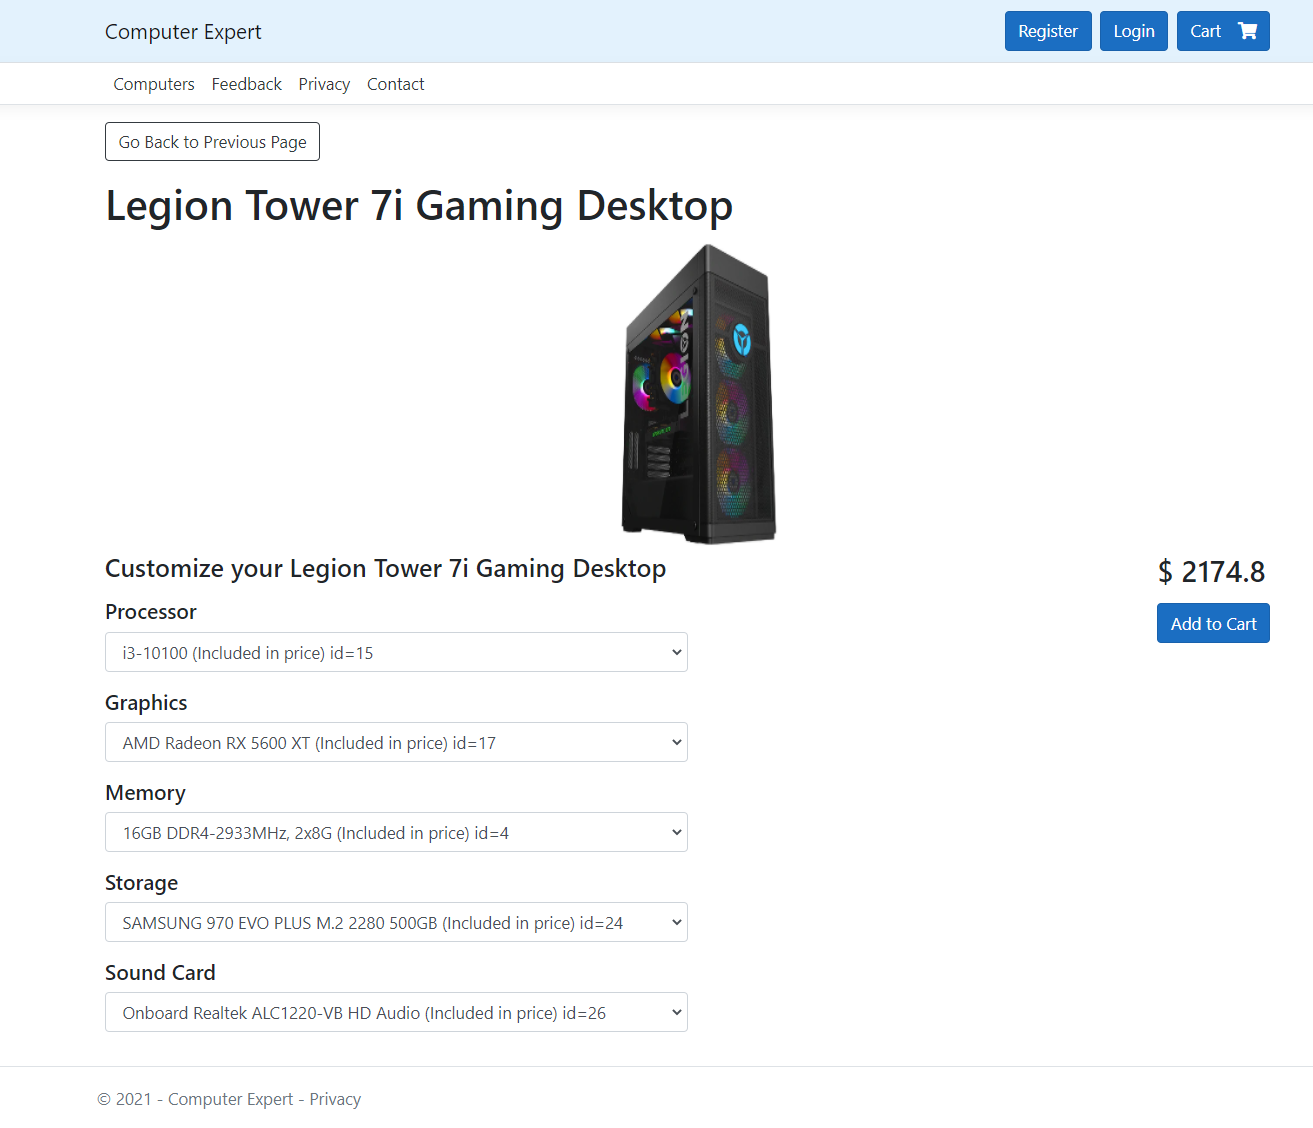Select the Contact menu item
Viewport: 1313px width, 1128px height.
point(396,84)
